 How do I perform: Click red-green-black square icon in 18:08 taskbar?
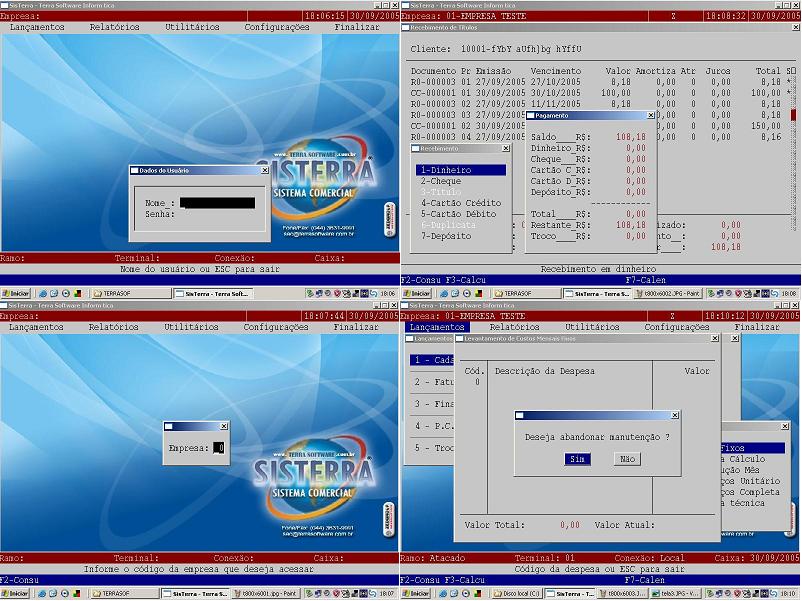(478, 294)
